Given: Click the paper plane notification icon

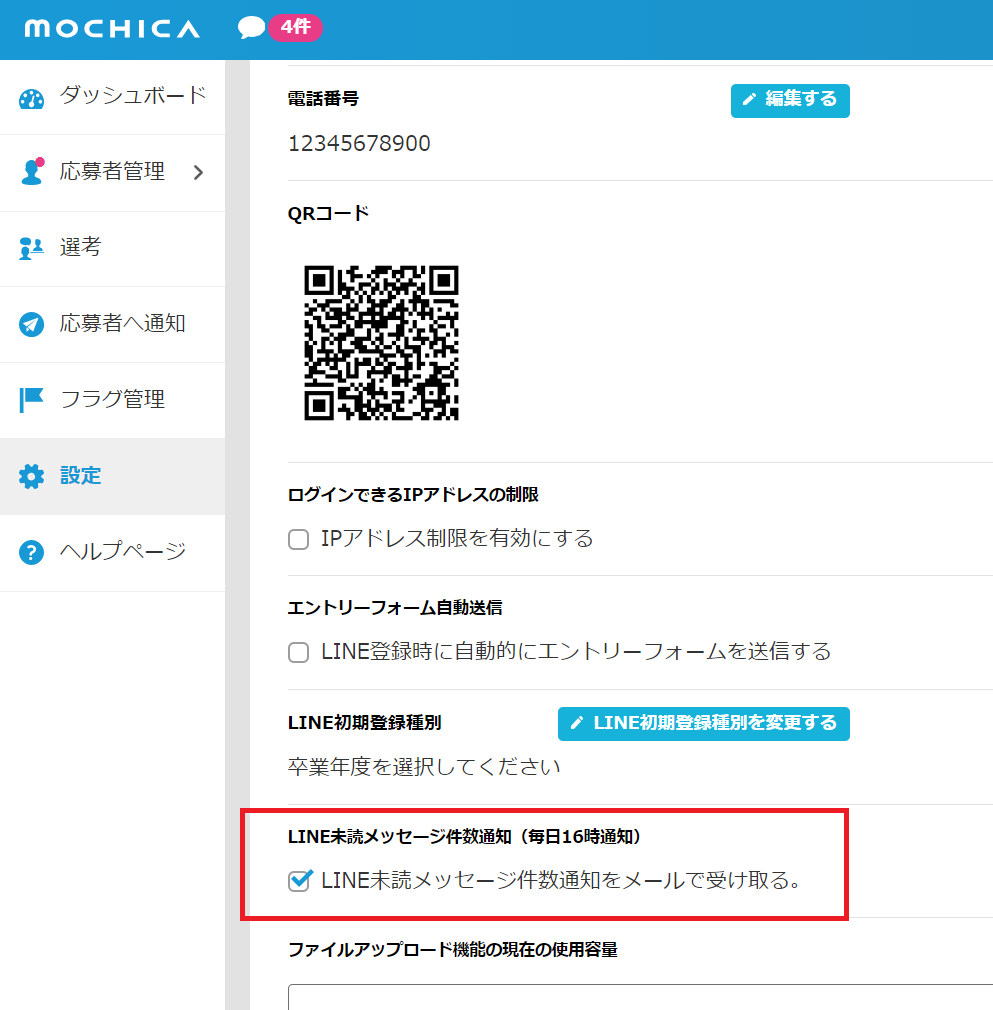Looking at the screenshot, I should pyautogui.click(x=32, y=324).
